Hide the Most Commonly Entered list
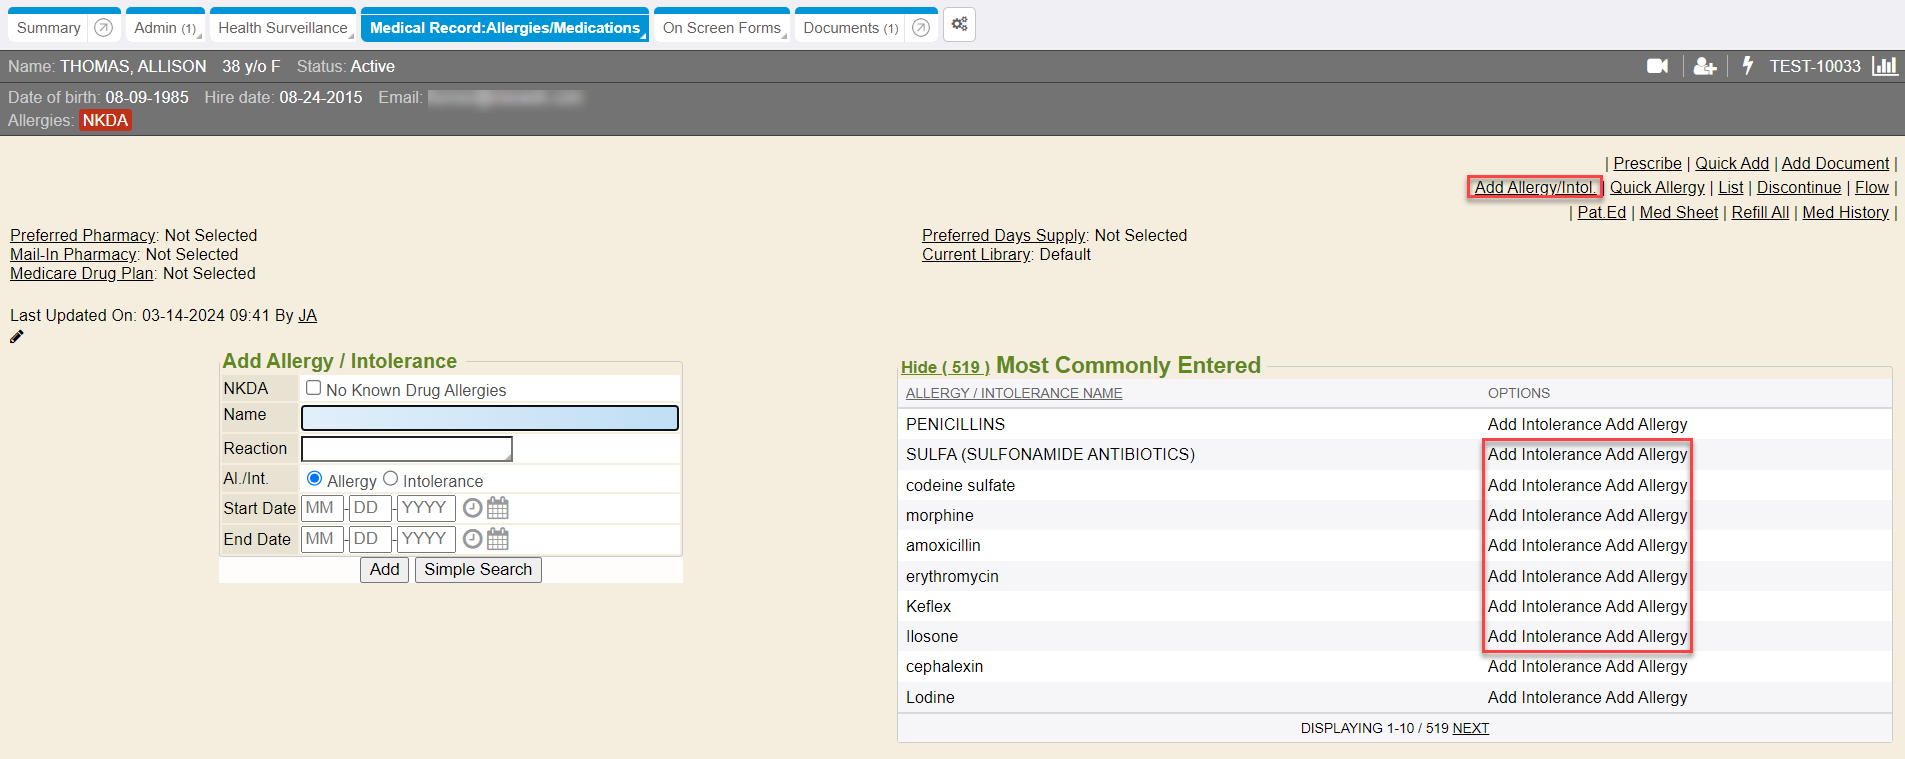1905x759 pixels. [x=944, y=367]
